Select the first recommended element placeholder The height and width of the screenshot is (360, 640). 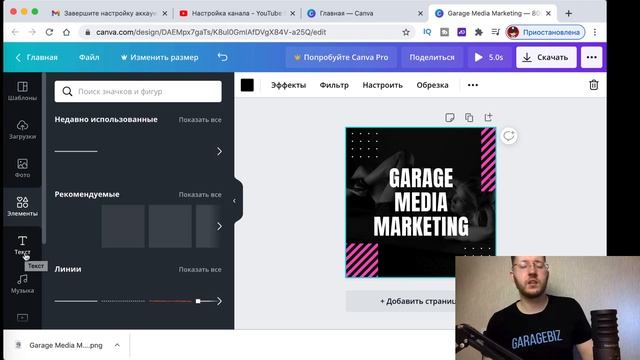click(x=123, y=226)
